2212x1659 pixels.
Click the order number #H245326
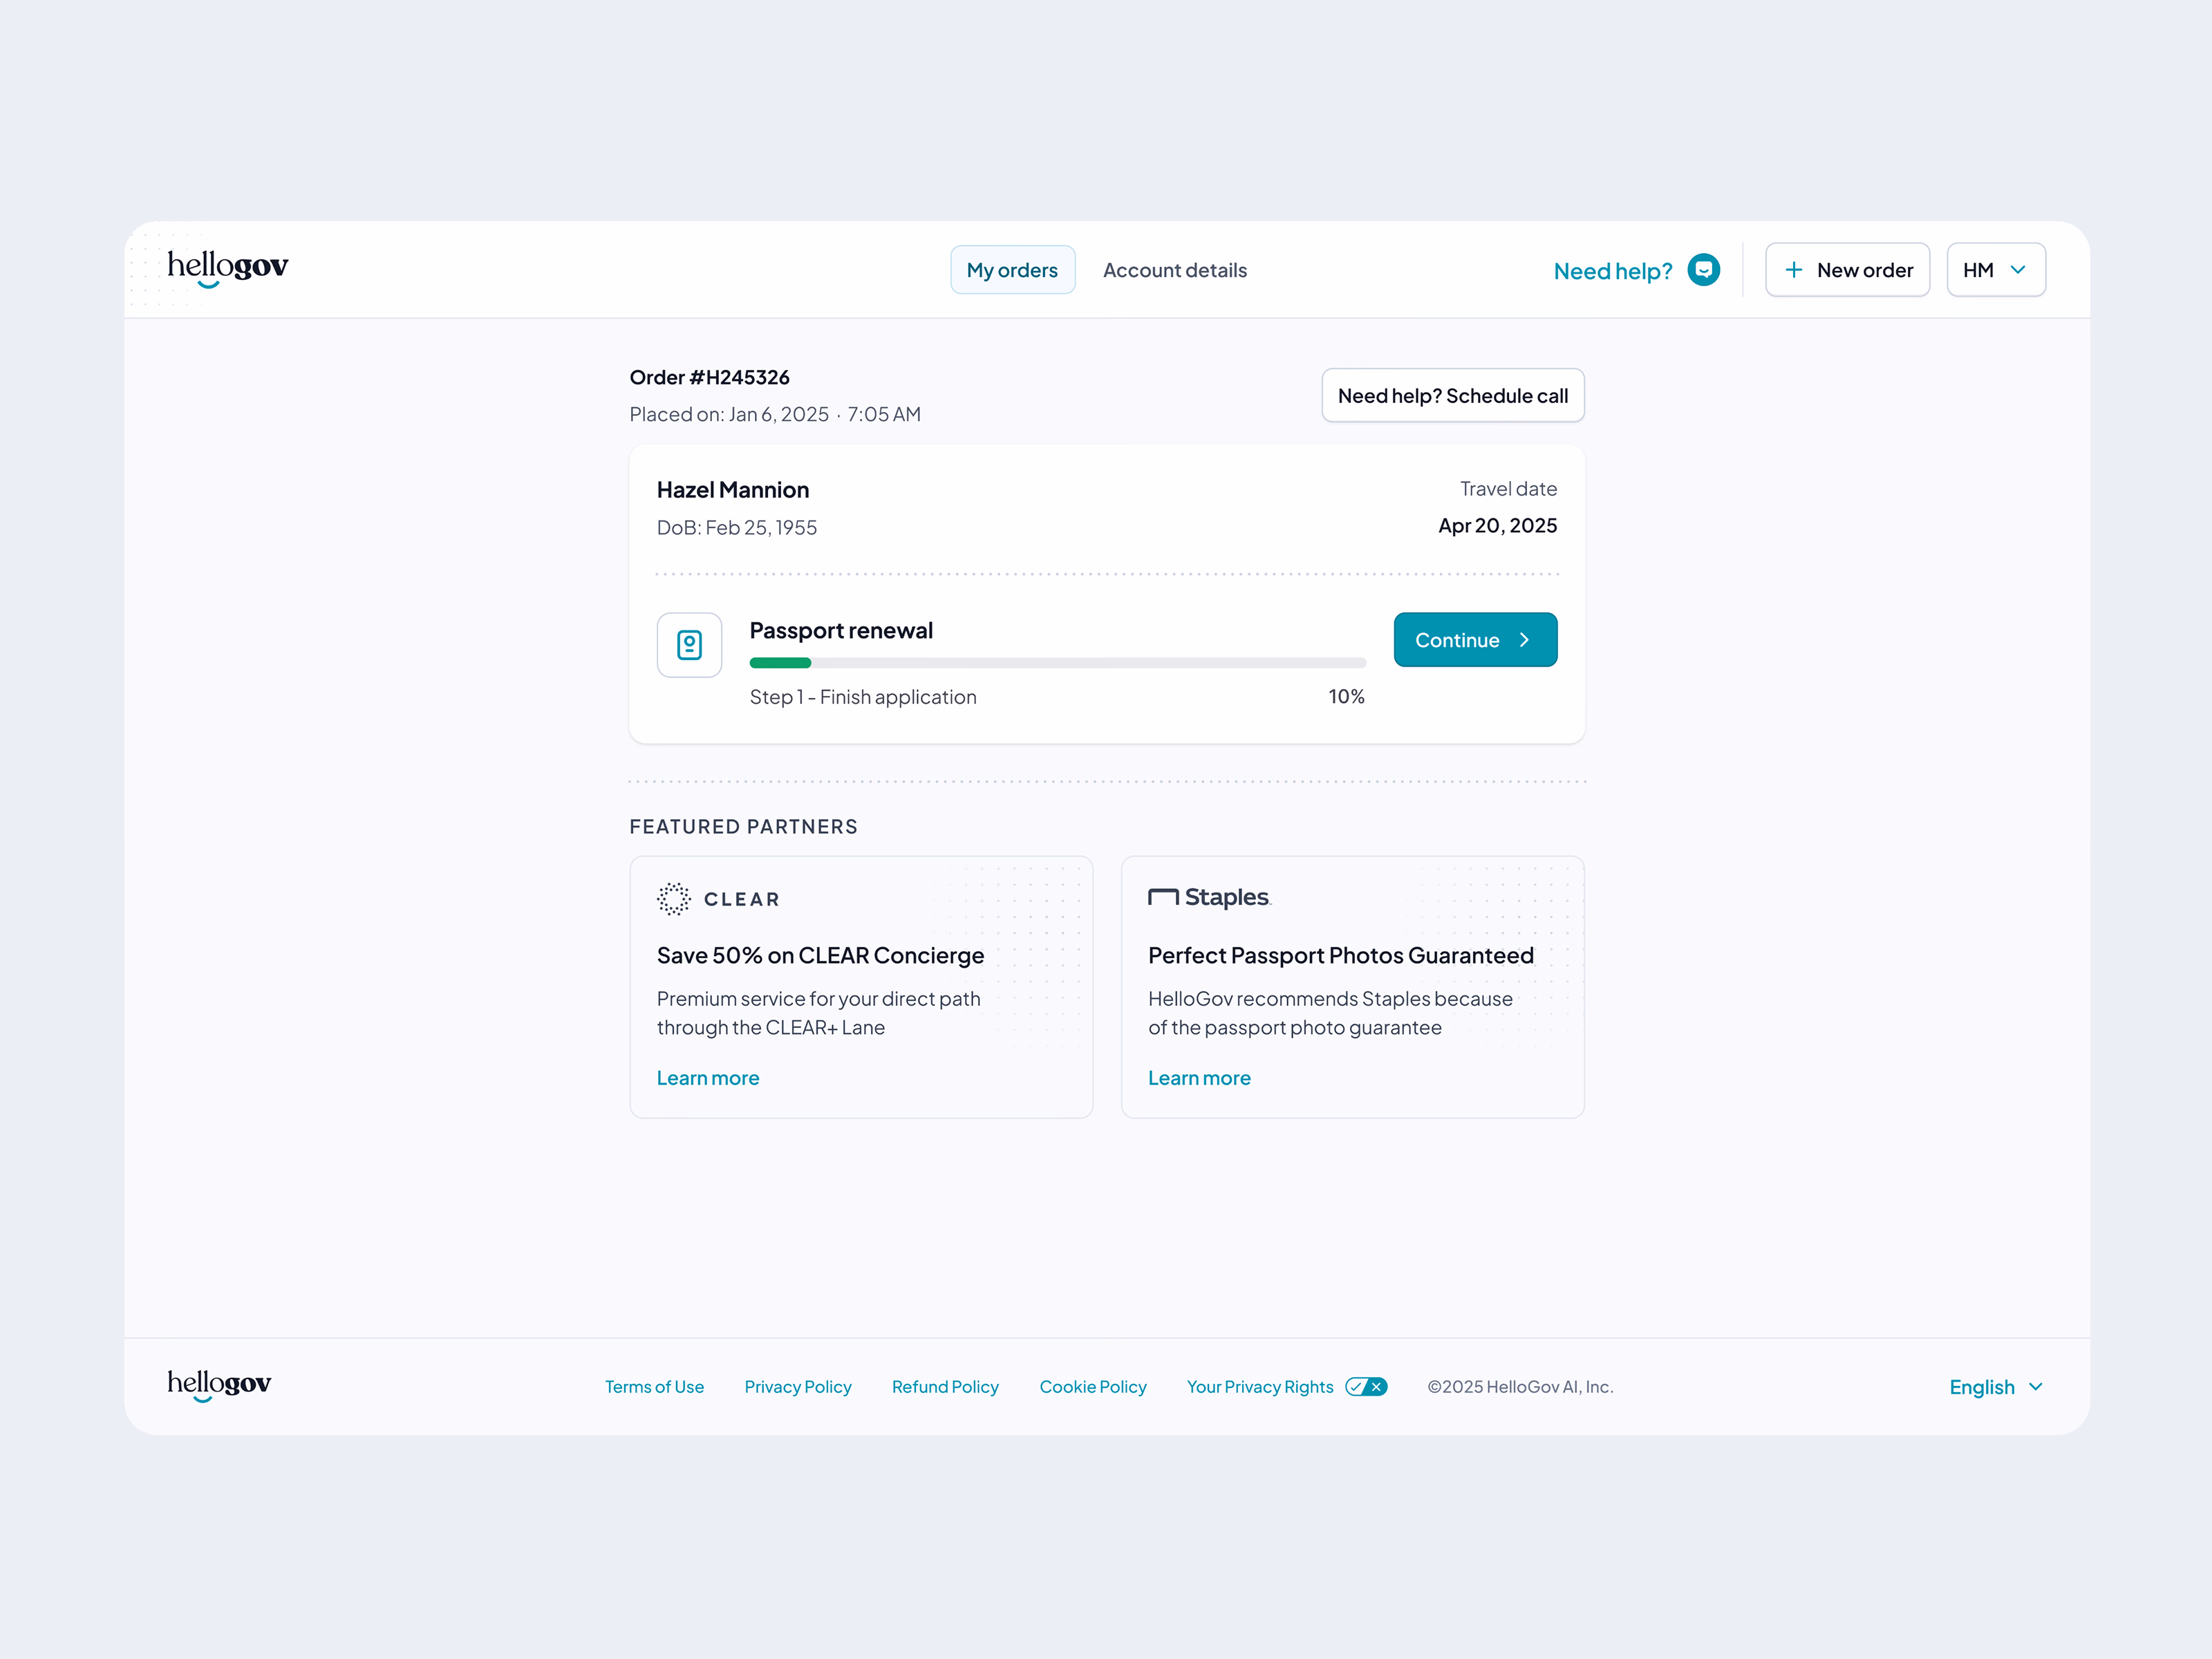[x=709, y=377]
